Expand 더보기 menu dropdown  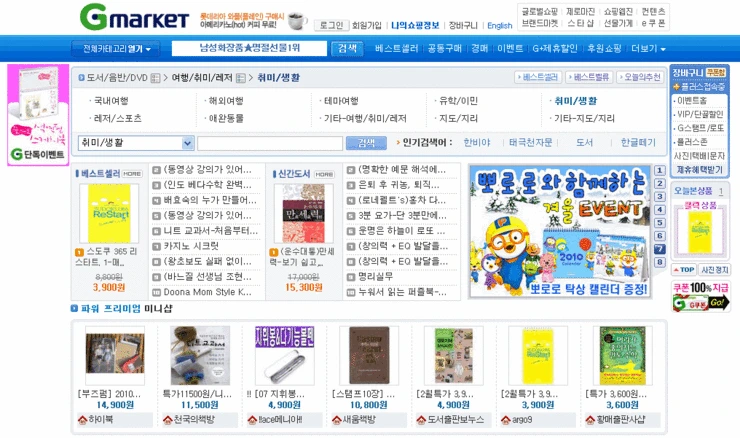pos(648,49)
